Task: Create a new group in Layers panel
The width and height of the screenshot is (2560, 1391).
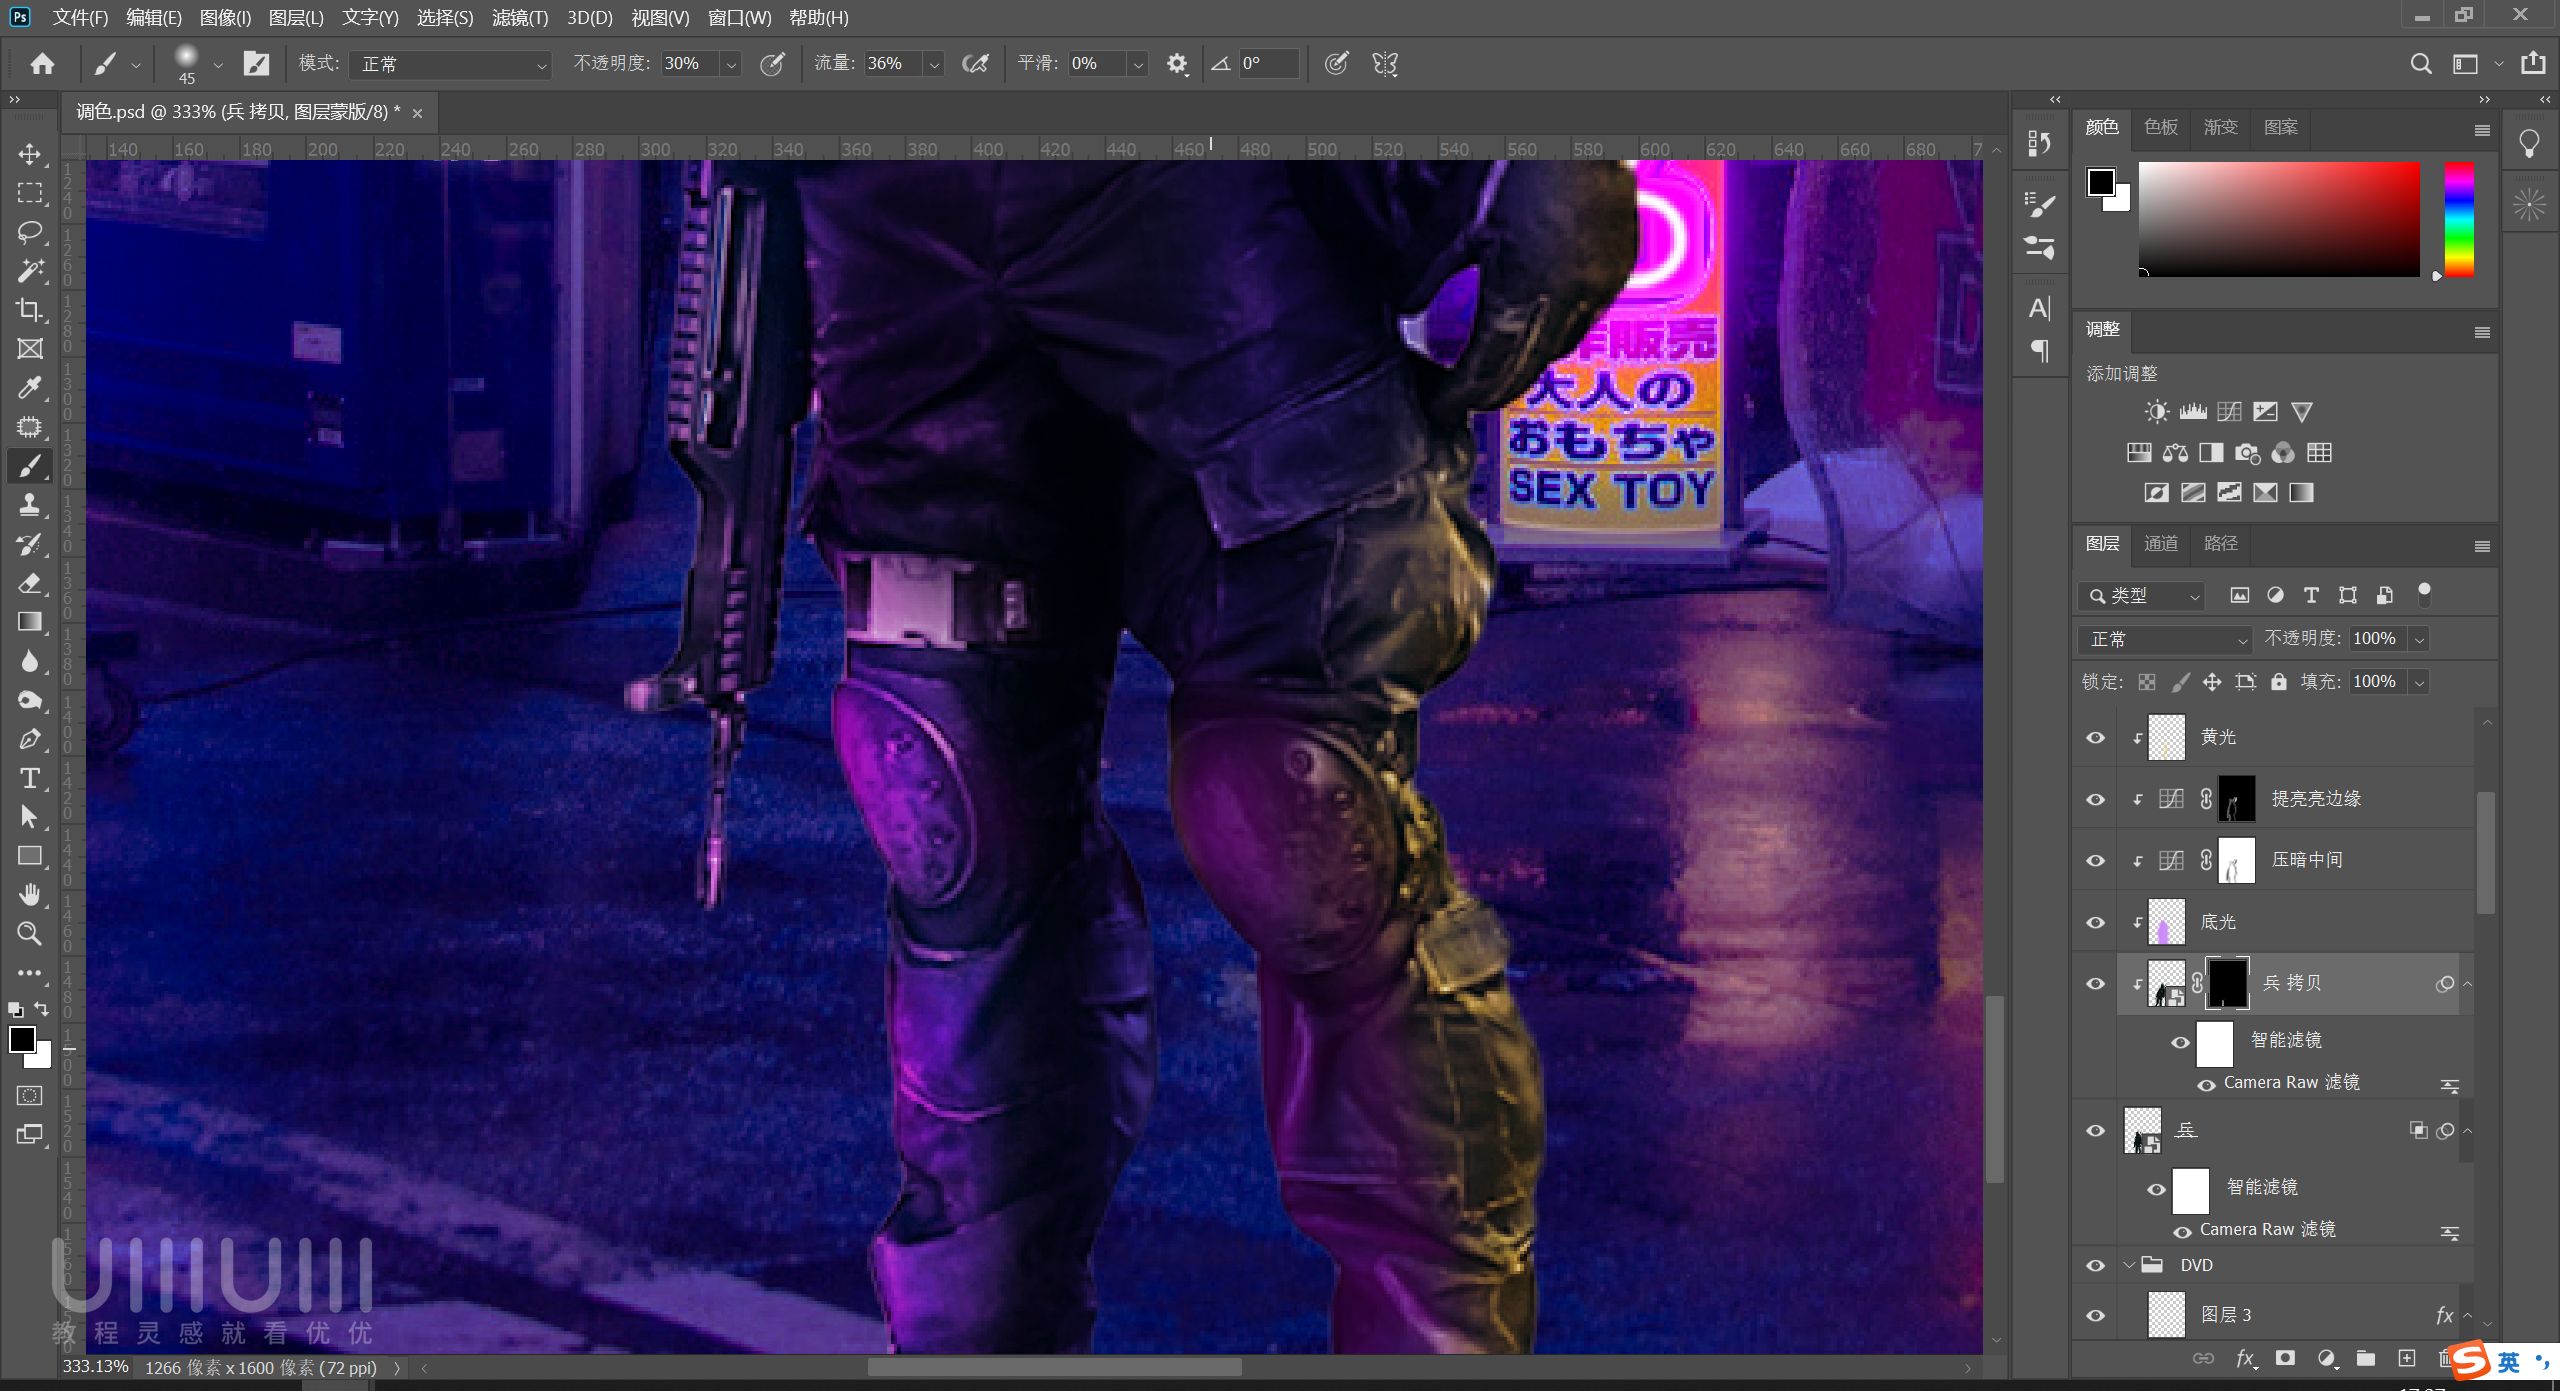Action: [x=2365, y=1358]
